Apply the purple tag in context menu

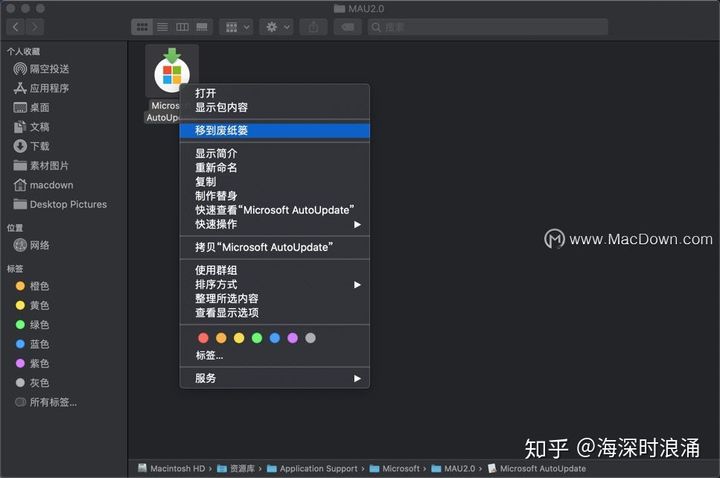click(x=292, y=338)
